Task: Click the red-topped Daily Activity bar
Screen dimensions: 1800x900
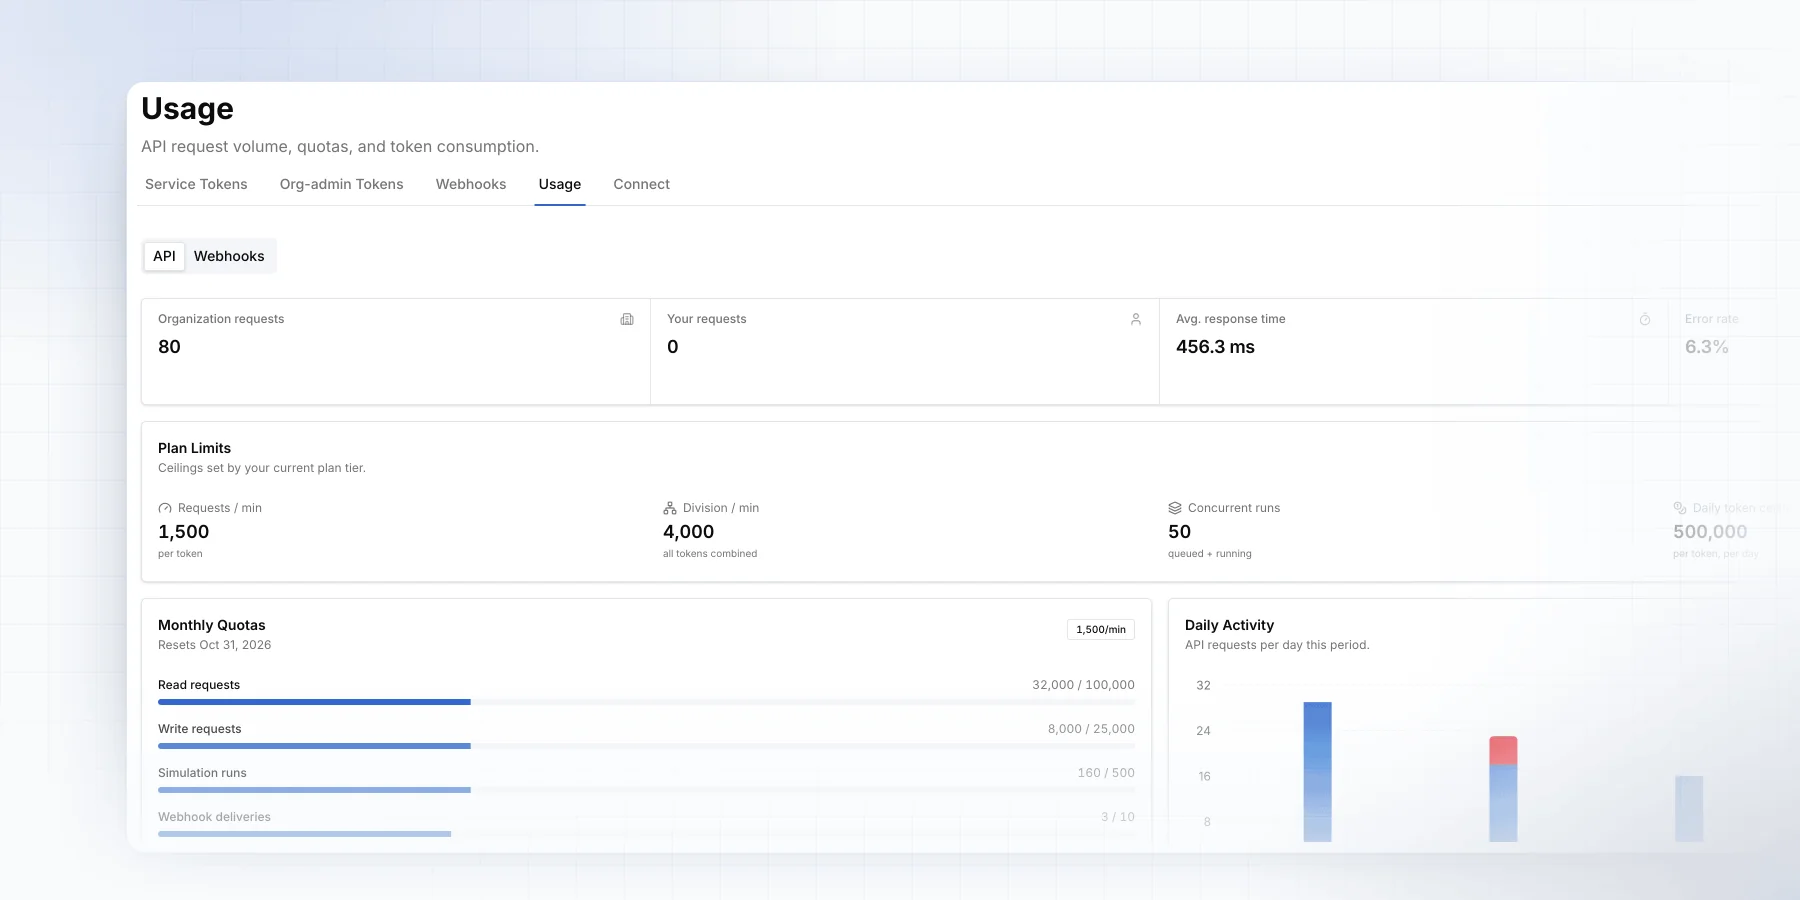Action: pos(1503,789)
